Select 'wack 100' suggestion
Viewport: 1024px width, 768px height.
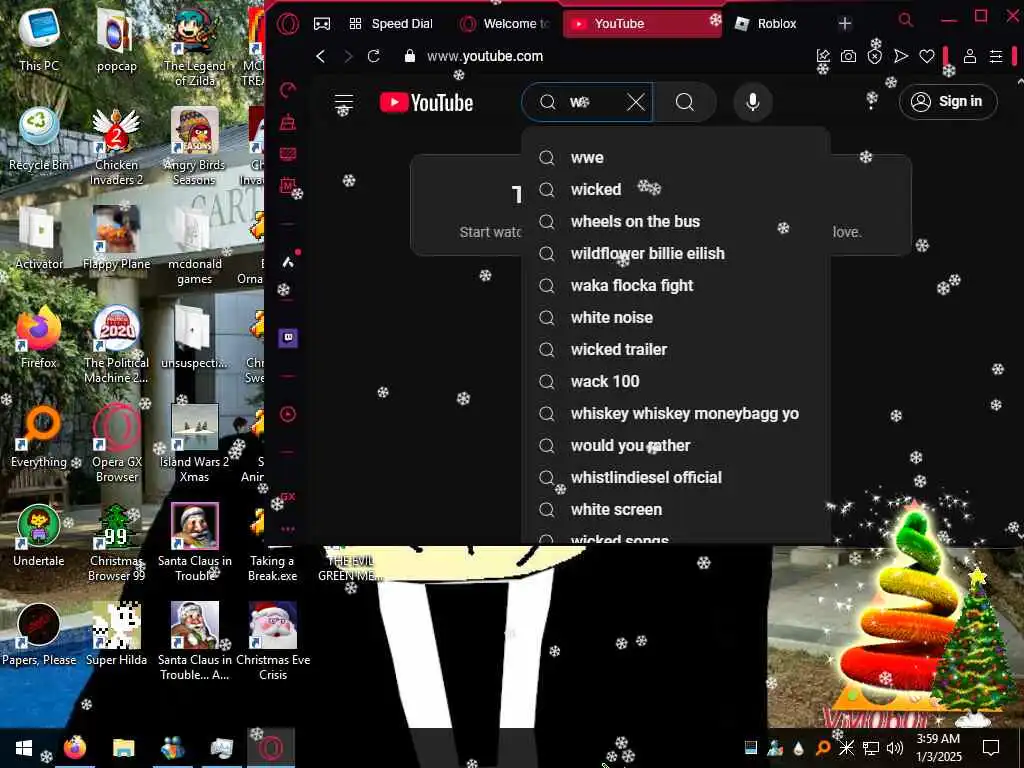(676, 381)
